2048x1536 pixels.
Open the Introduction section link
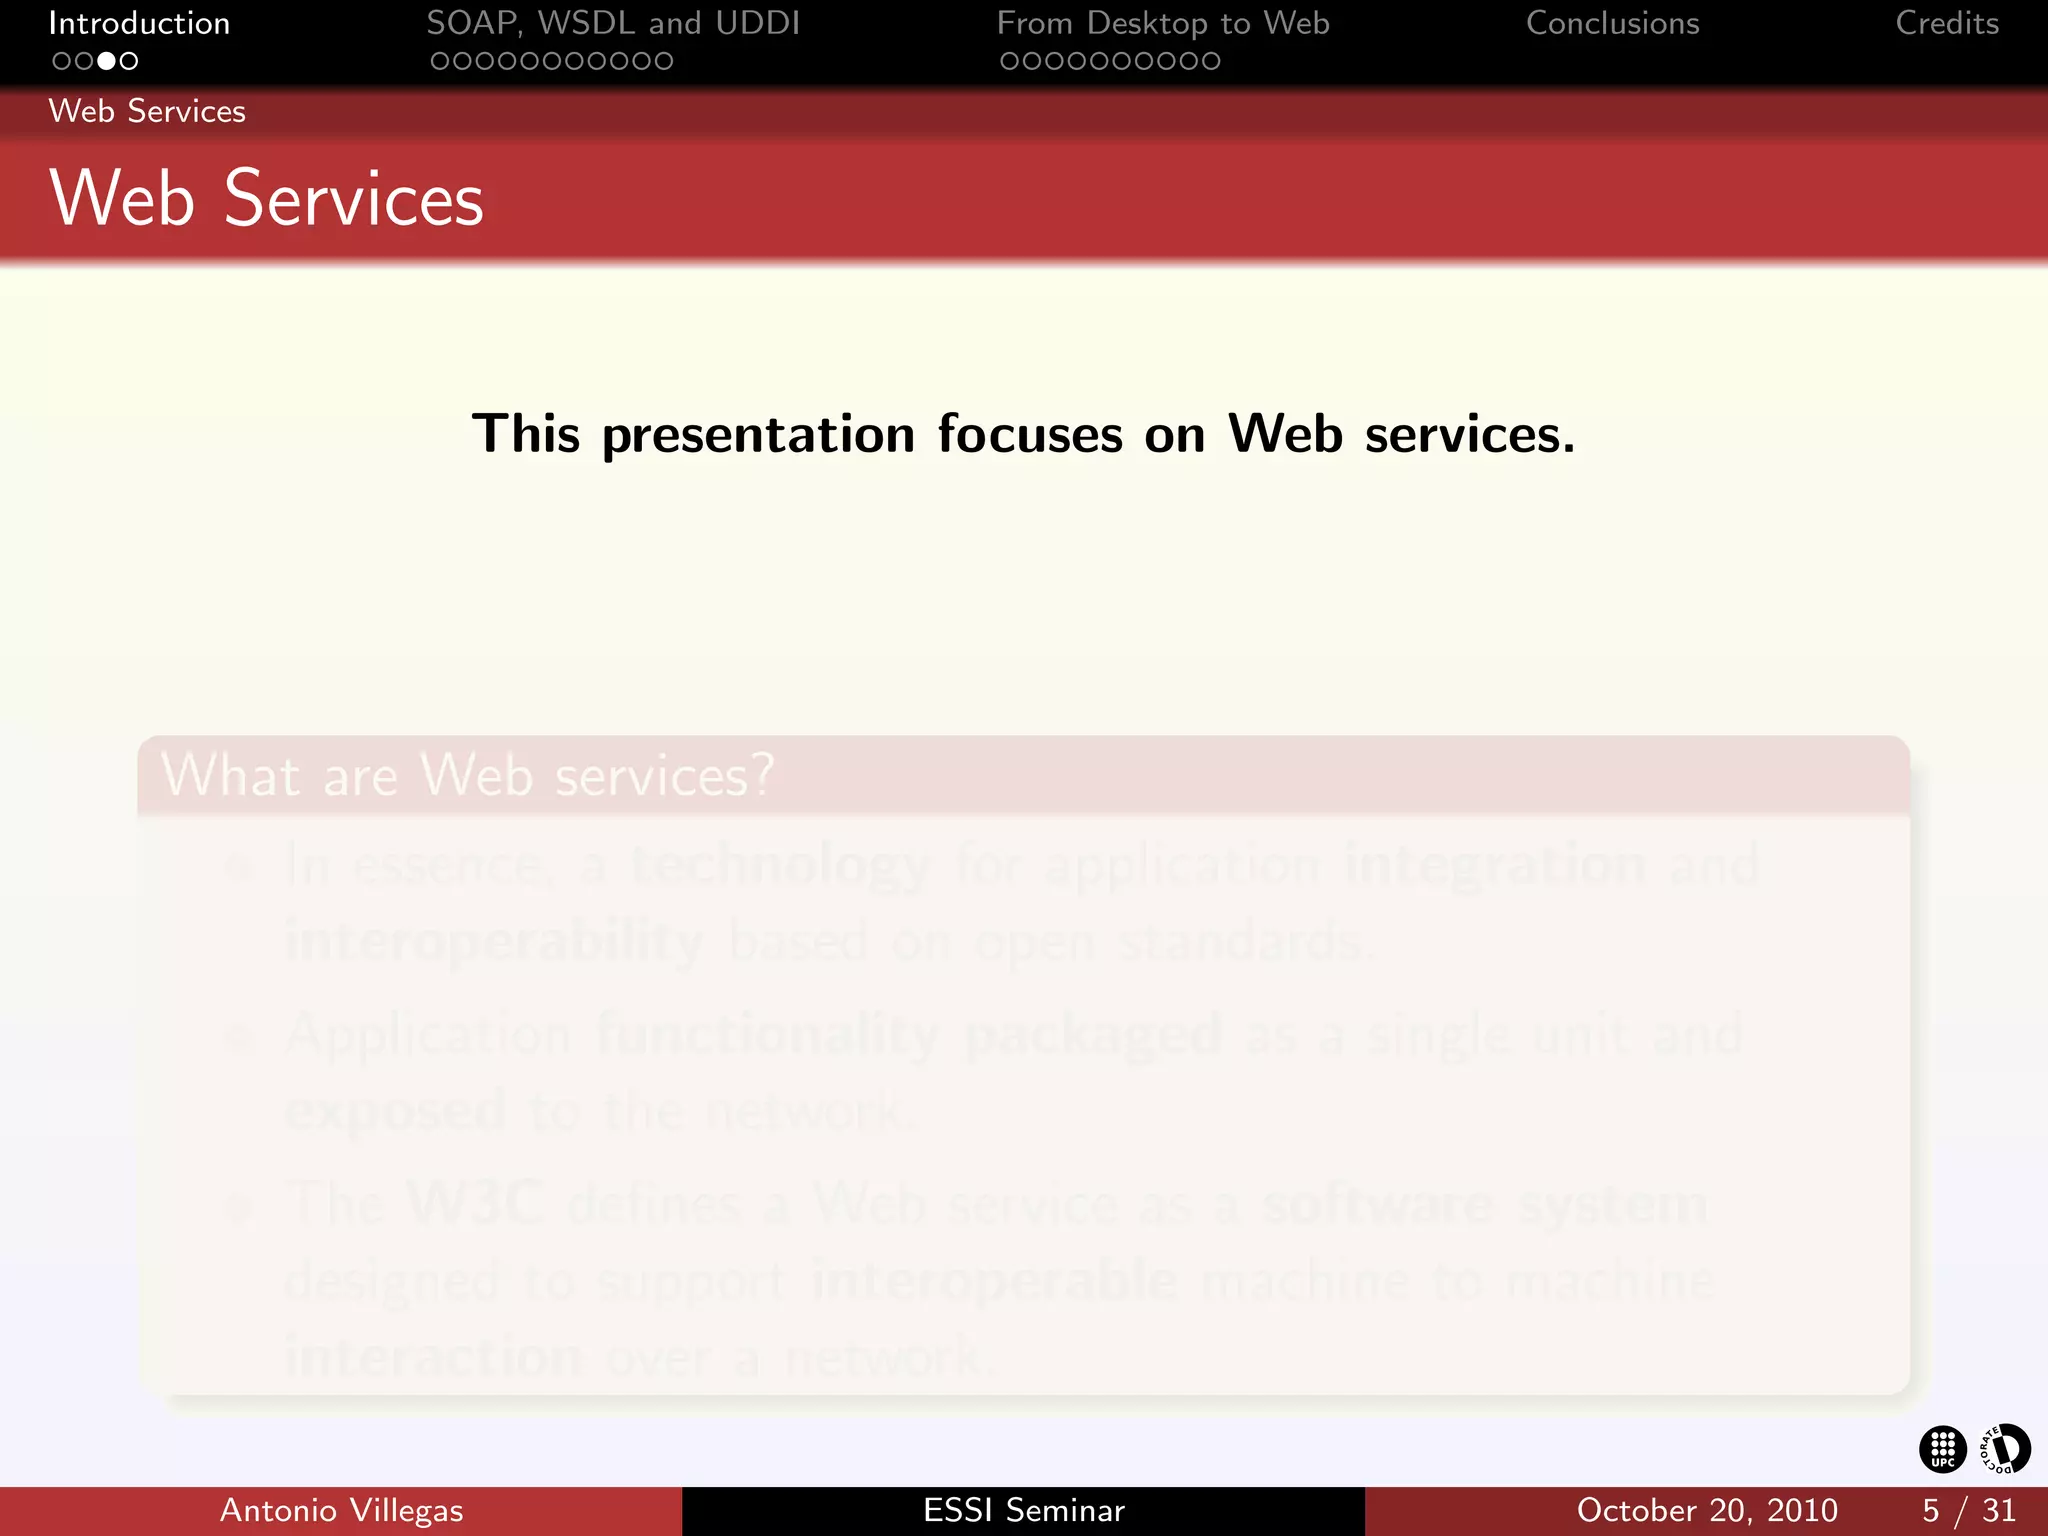point(139,23)
